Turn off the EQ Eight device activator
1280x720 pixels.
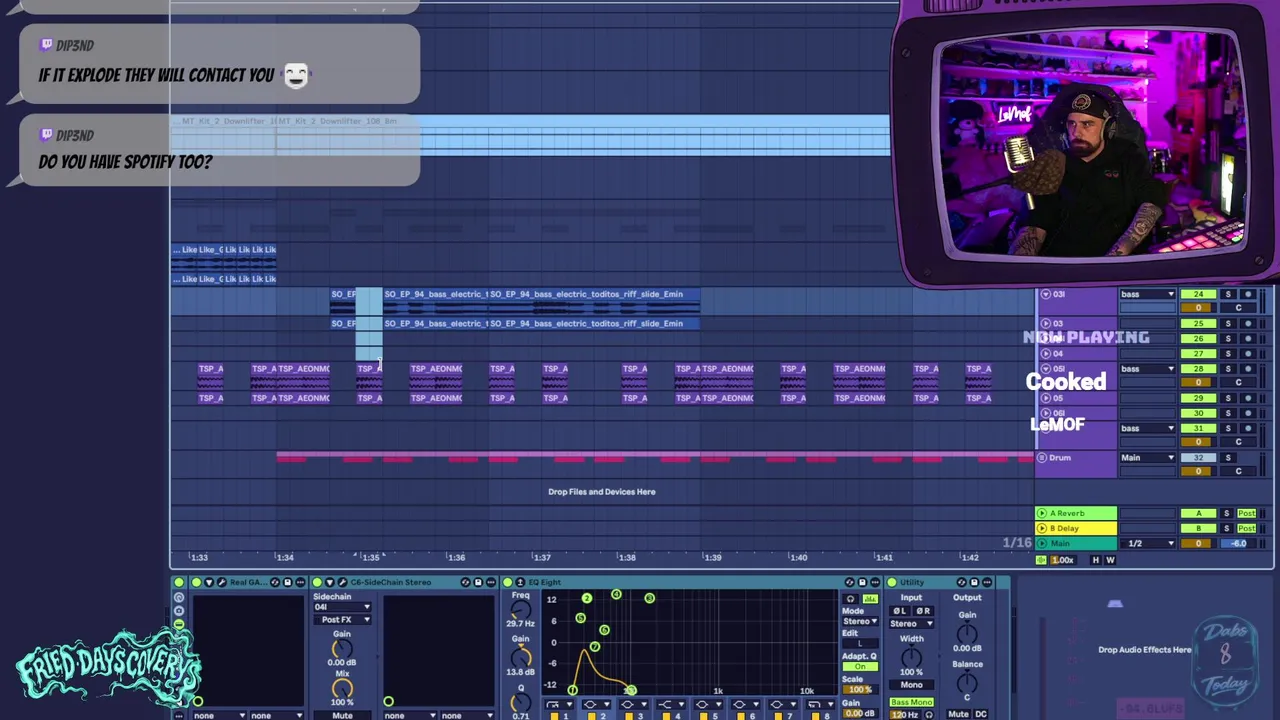pos(507,582)
